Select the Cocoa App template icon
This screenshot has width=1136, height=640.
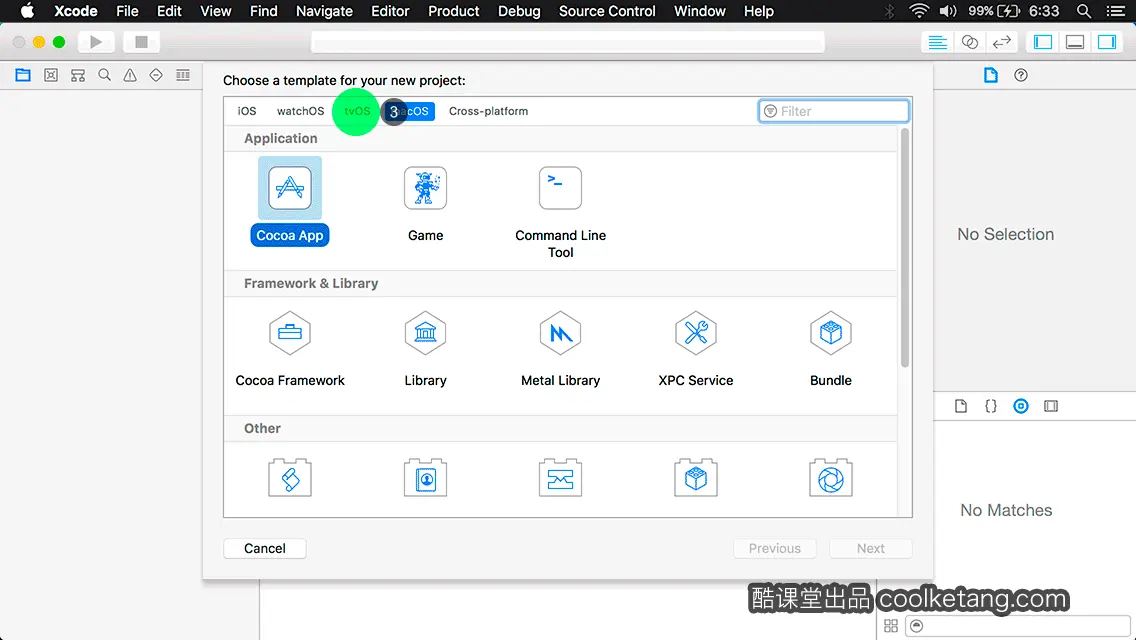(290, 188)
